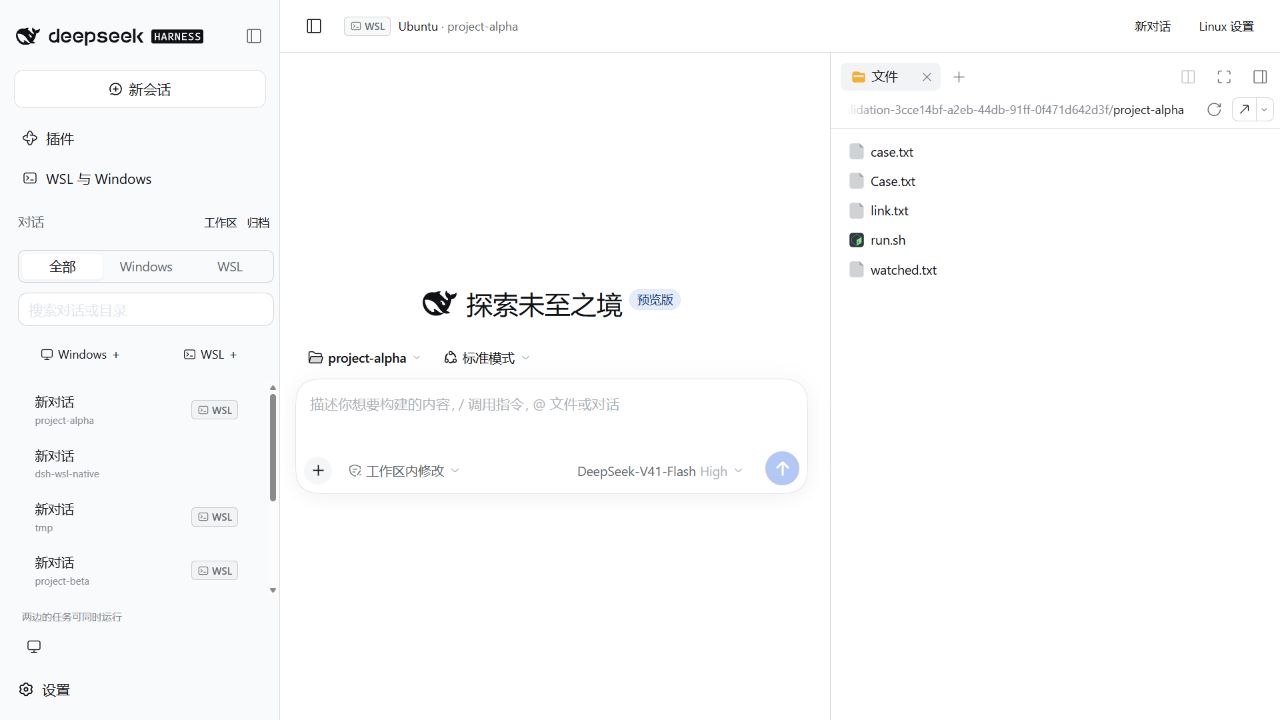This screenshot has height=720, width=1280.
Task: Click the project-alpha path breadcrumb
Action: coord(1148,110)
